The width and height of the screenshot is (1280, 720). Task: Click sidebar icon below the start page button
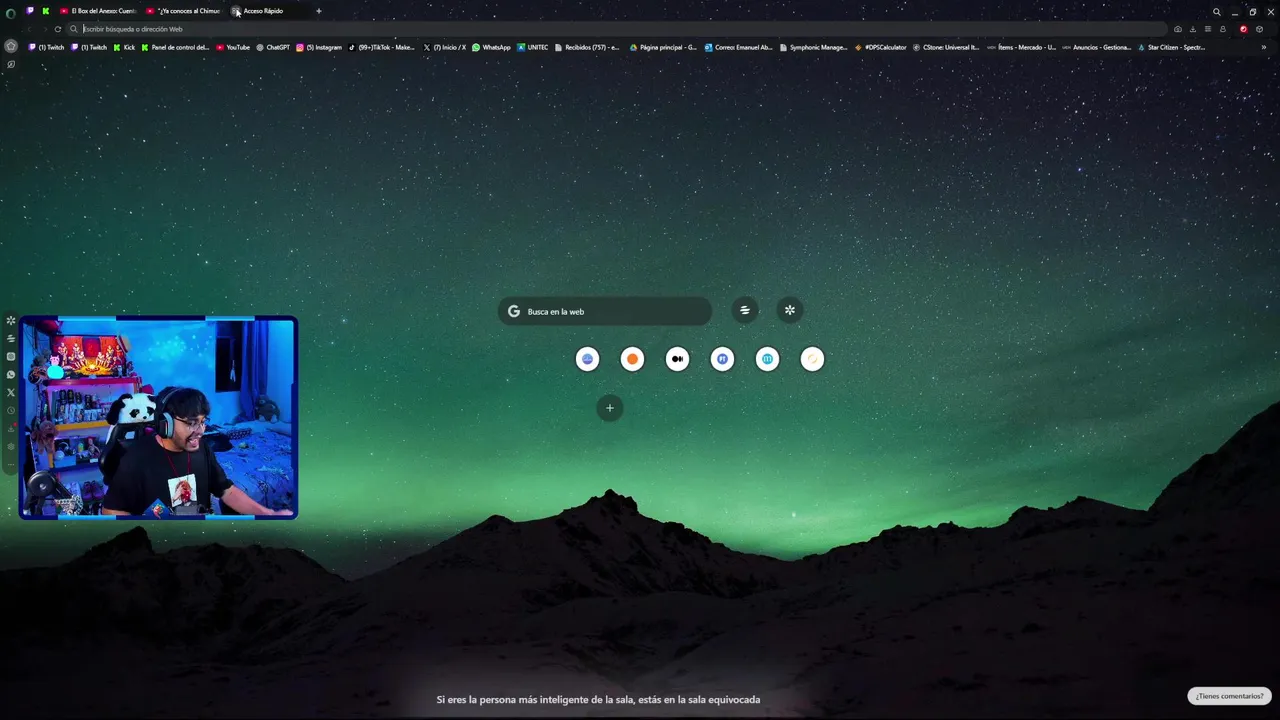click(11, 65)
